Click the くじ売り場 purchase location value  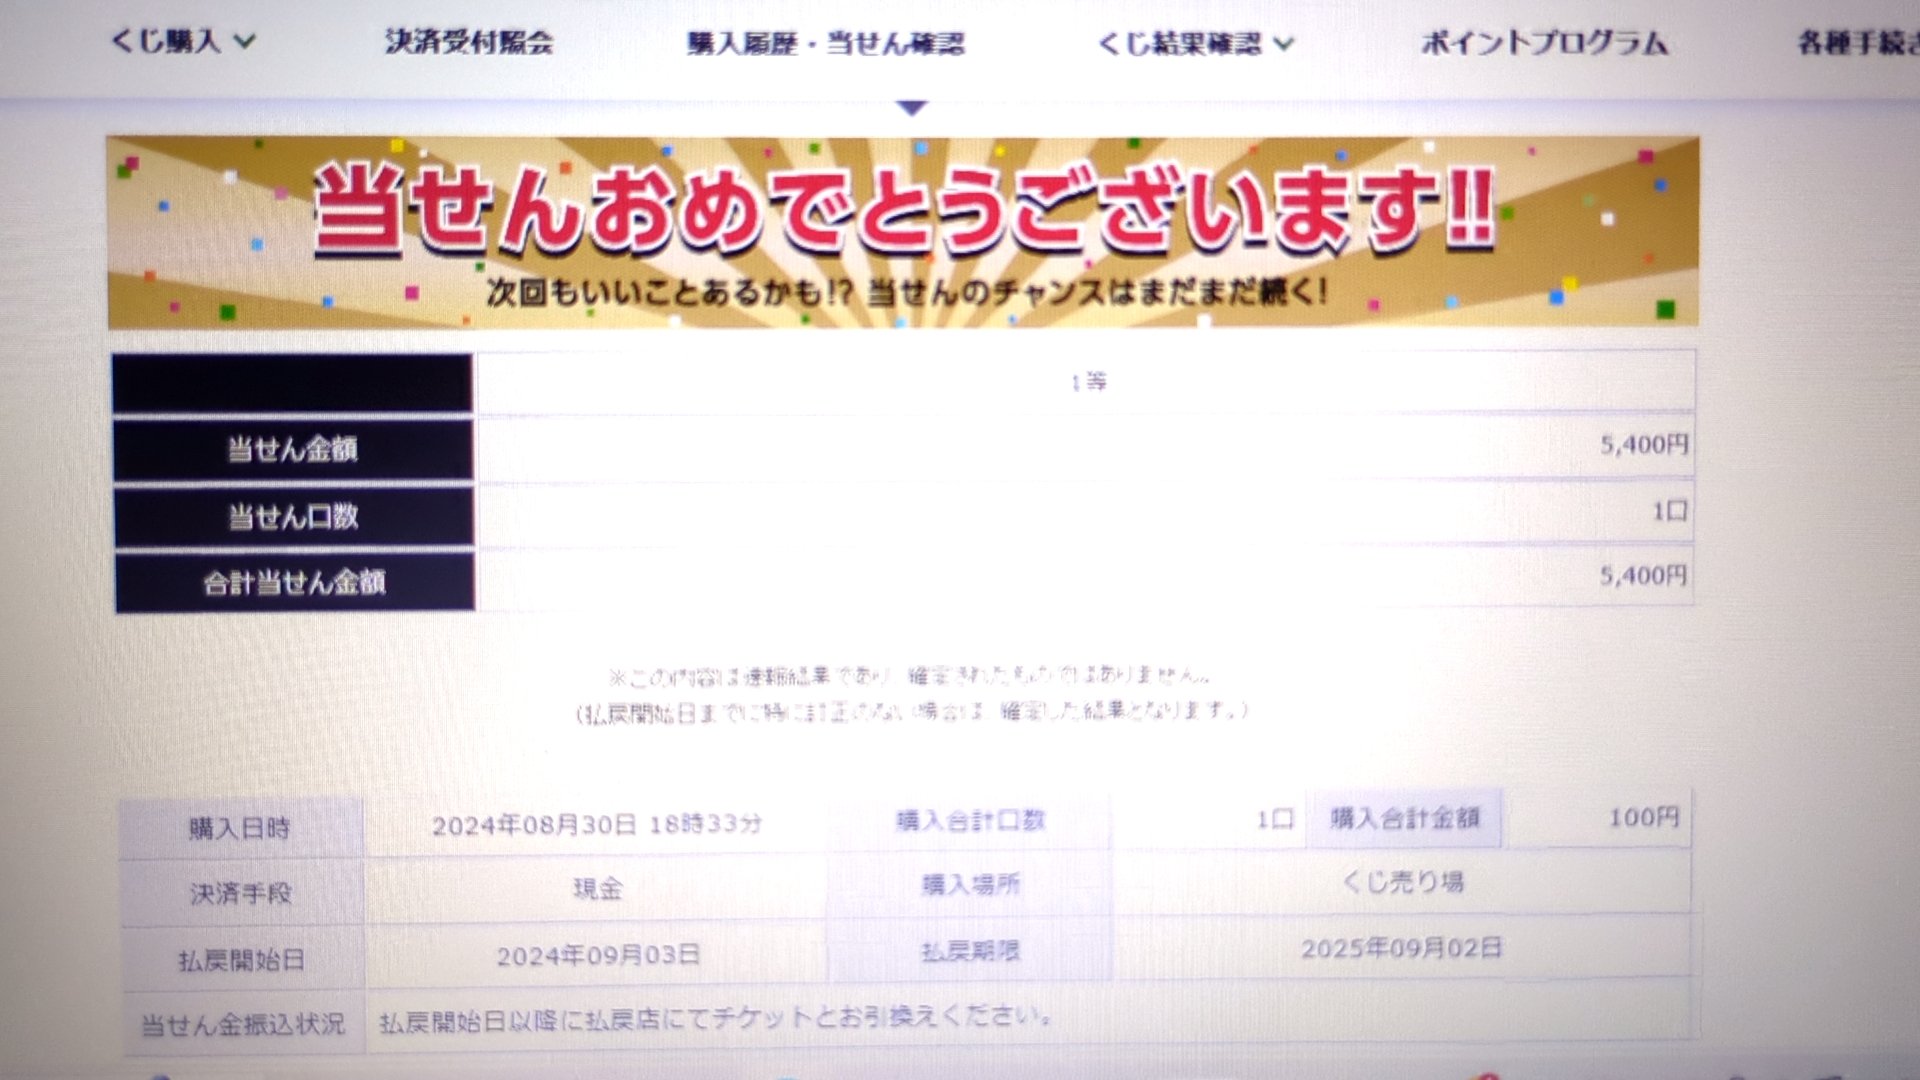(x=1403, y=882)
